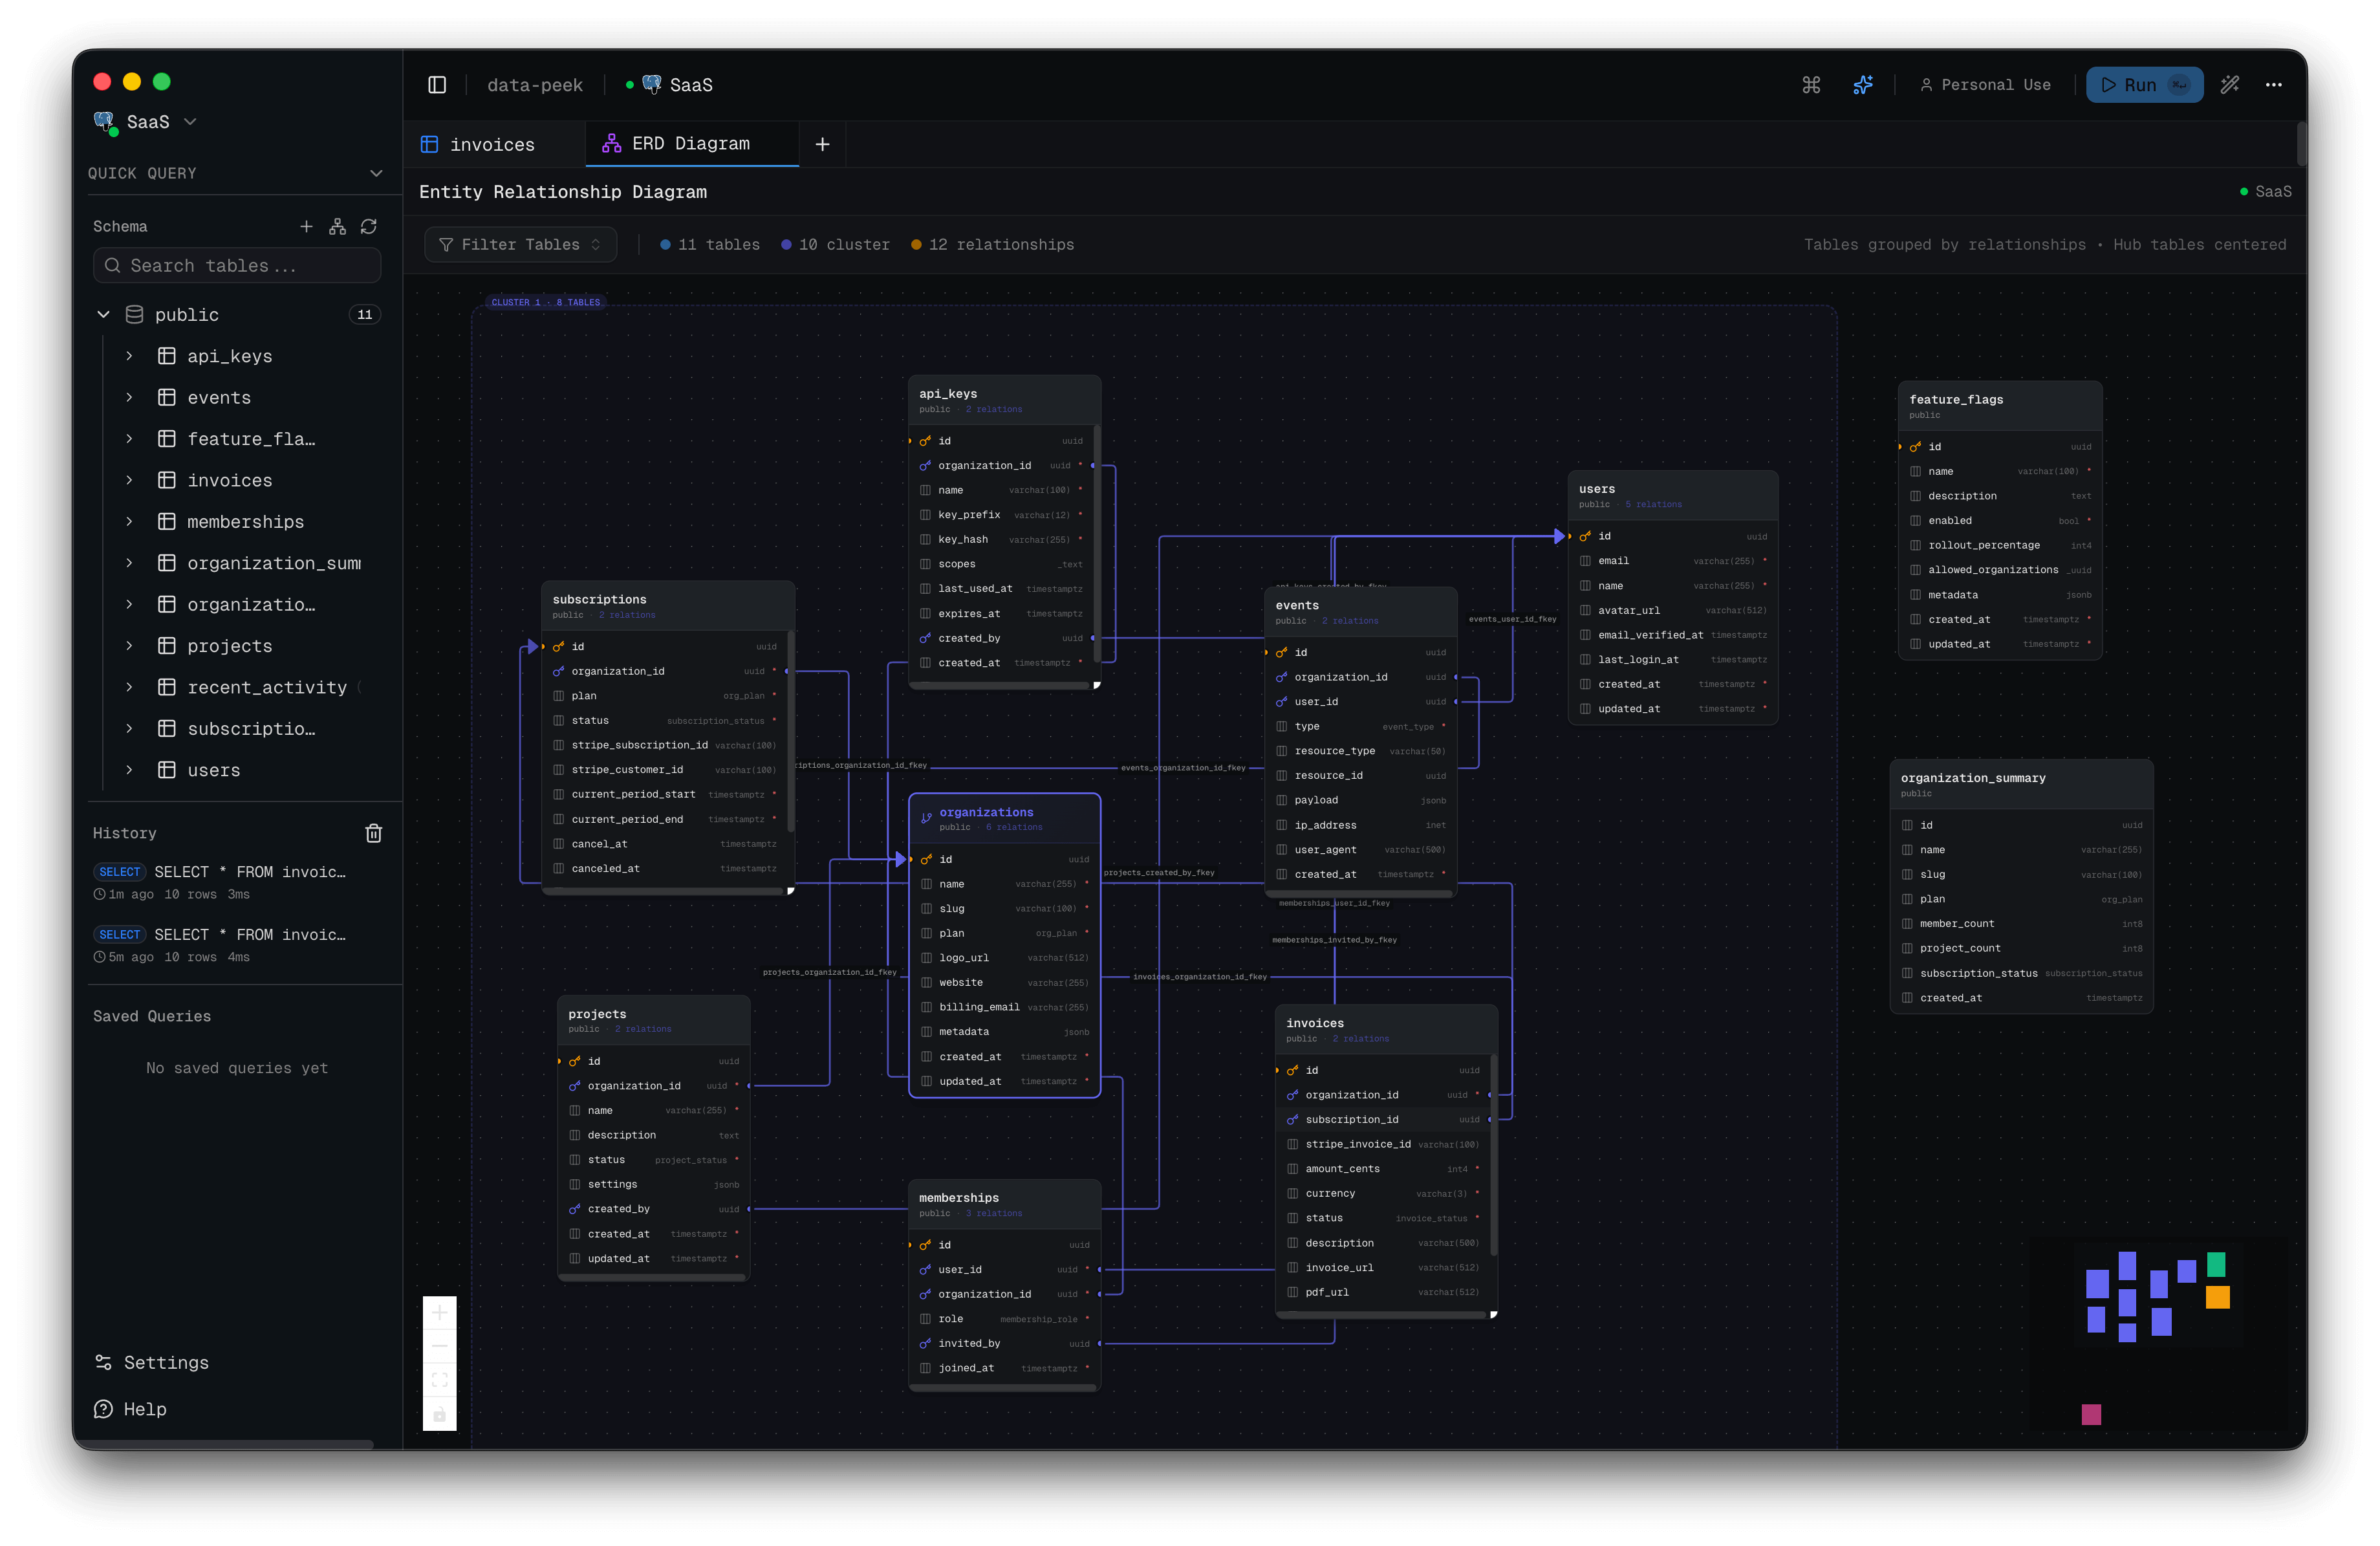Click the blue AI sparkle icon
Image resolution: width=2380 pixels, height=1546 pixels.
coord(1863,85)
